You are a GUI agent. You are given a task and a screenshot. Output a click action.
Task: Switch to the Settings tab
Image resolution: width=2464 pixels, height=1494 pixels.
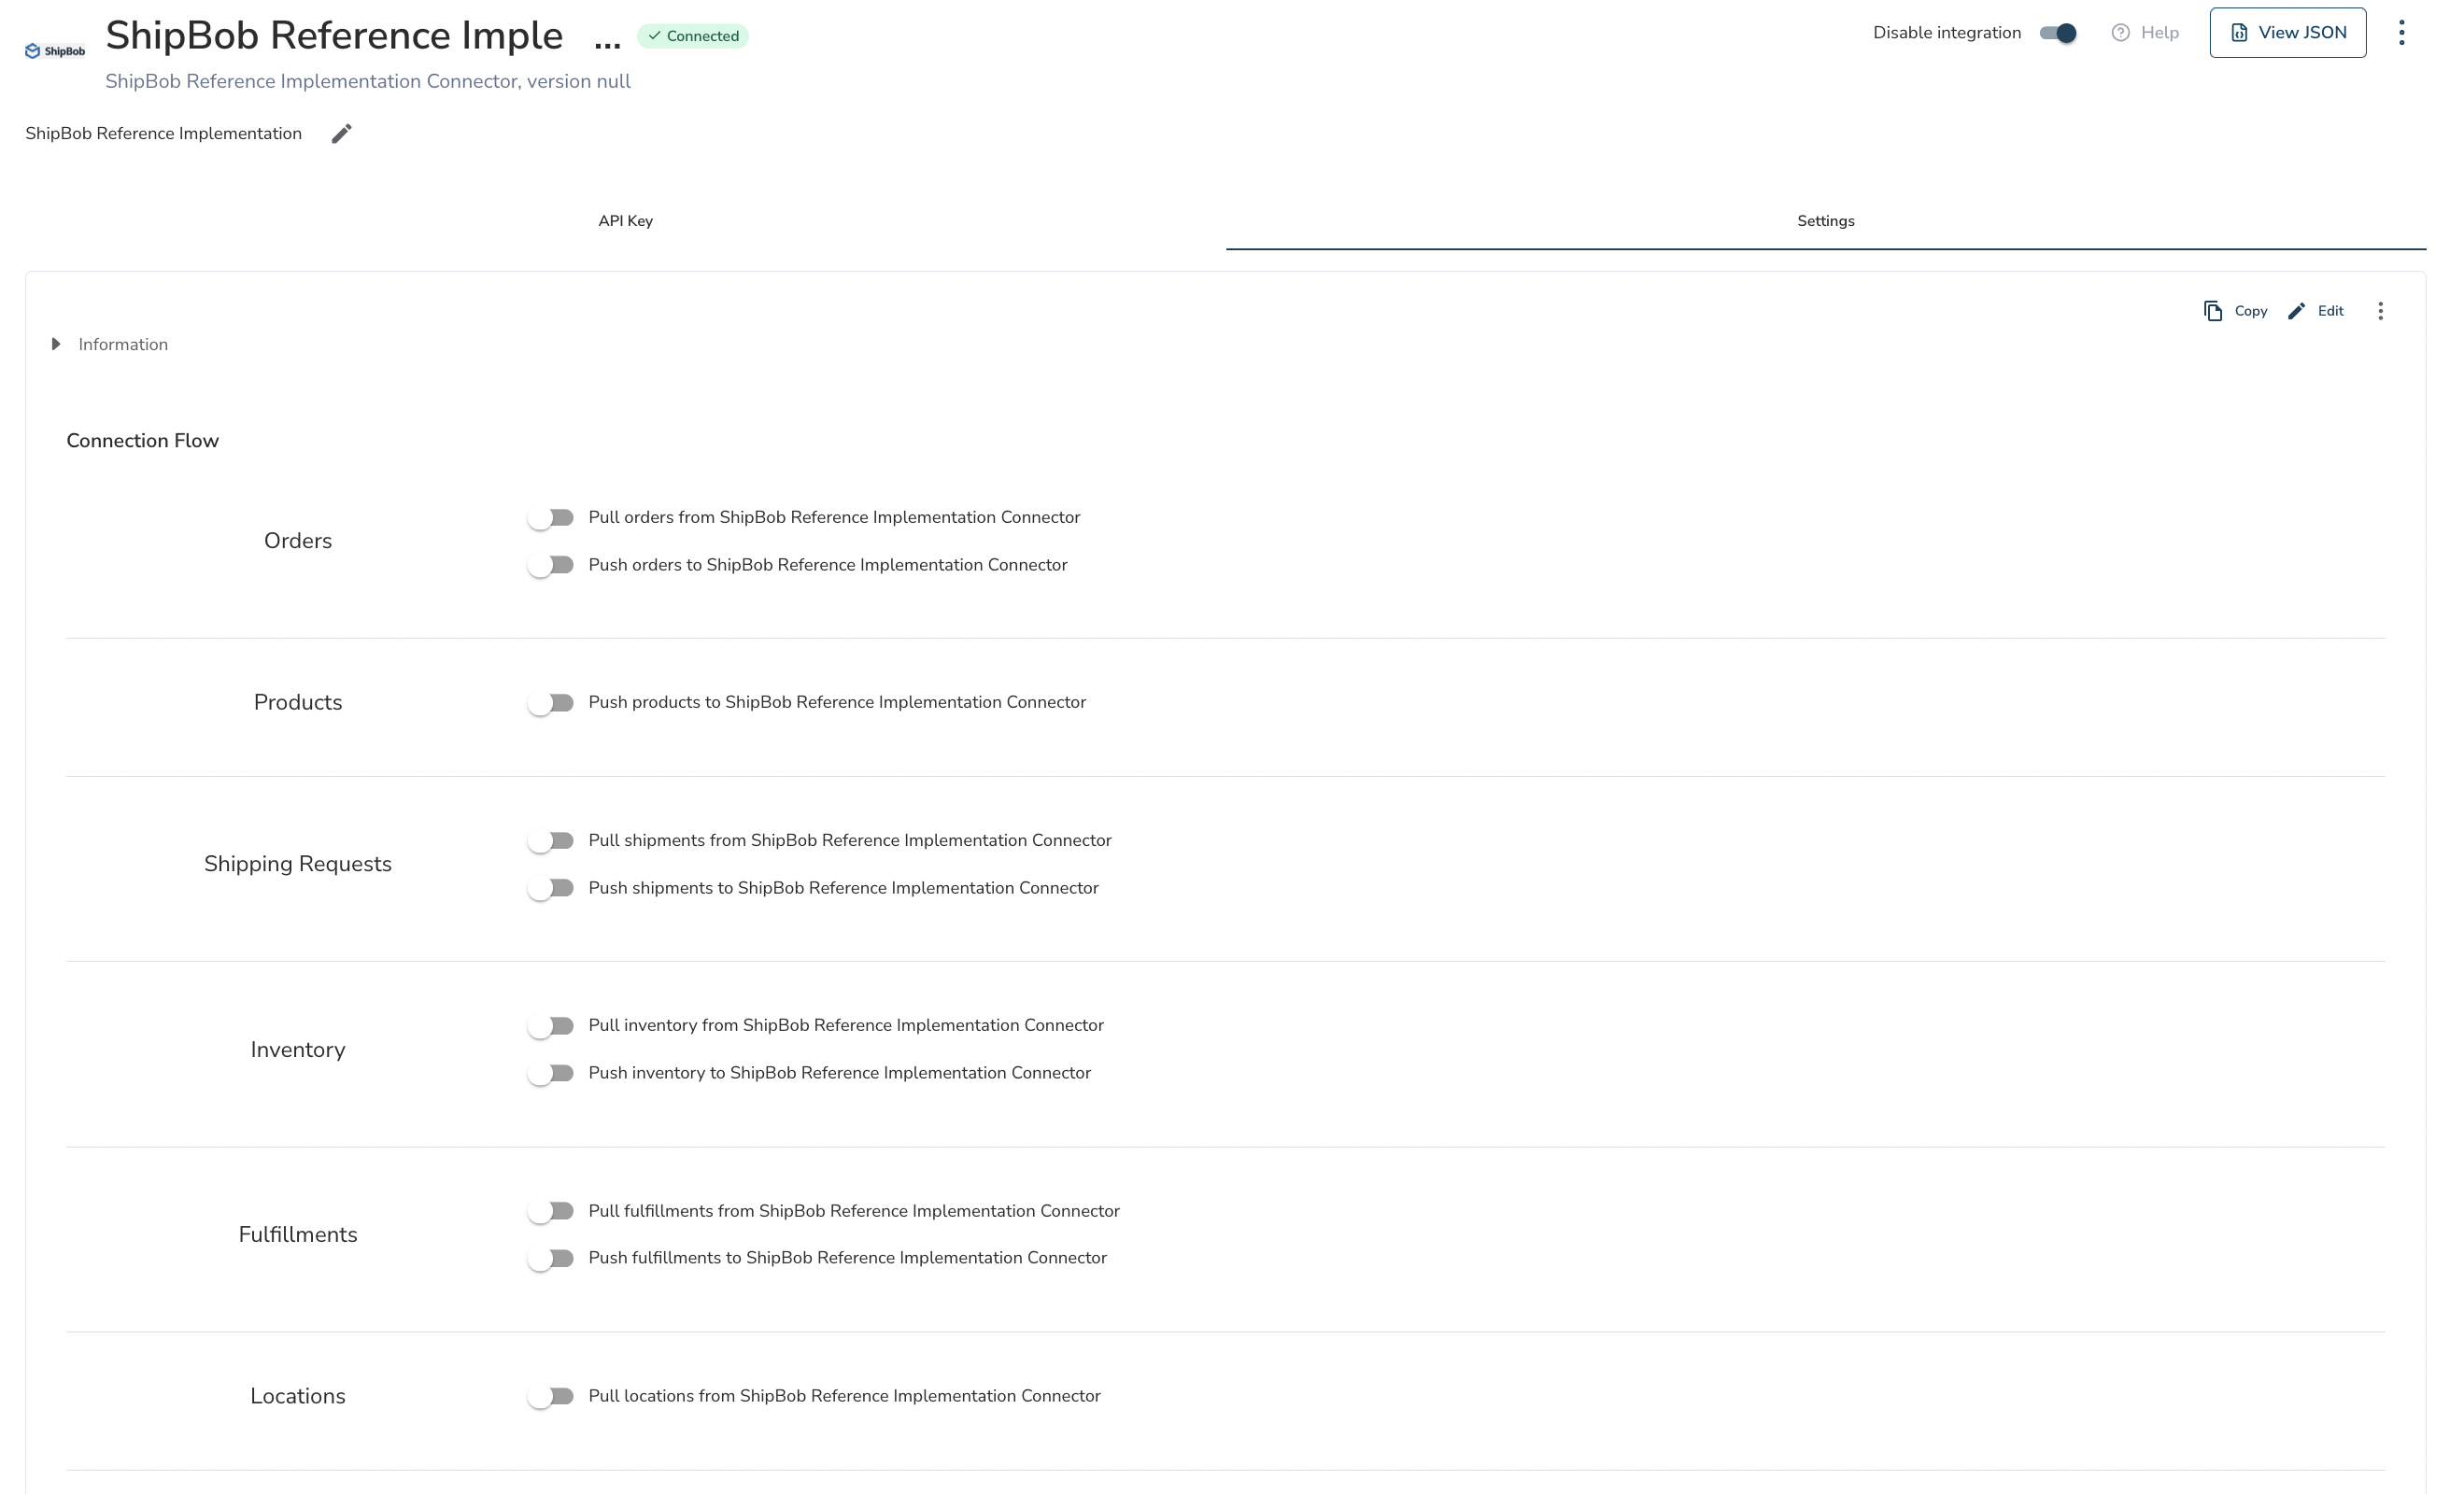point(1826,221)
